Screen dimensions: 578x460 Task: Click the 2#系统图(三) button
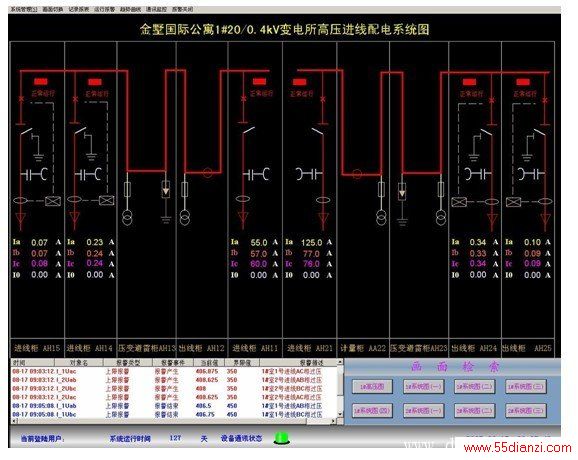[x=526, y=410]
